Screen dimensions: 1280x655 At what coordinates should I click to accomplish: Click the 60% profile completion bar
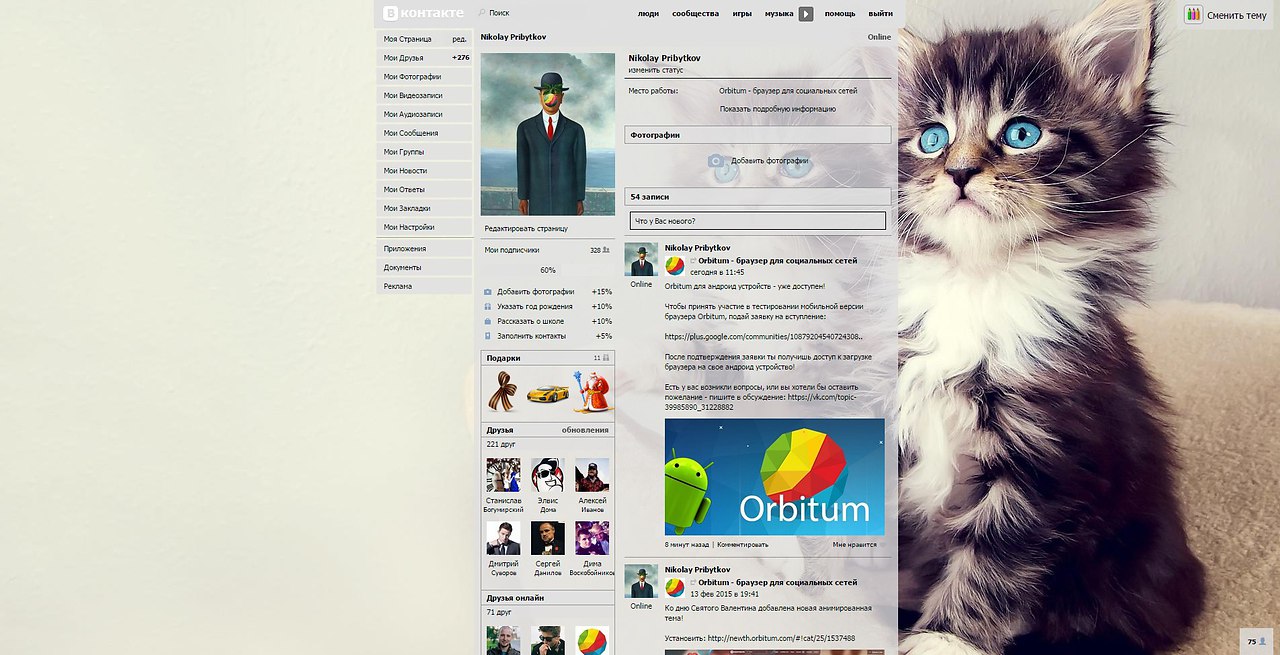tap(548, 270)
